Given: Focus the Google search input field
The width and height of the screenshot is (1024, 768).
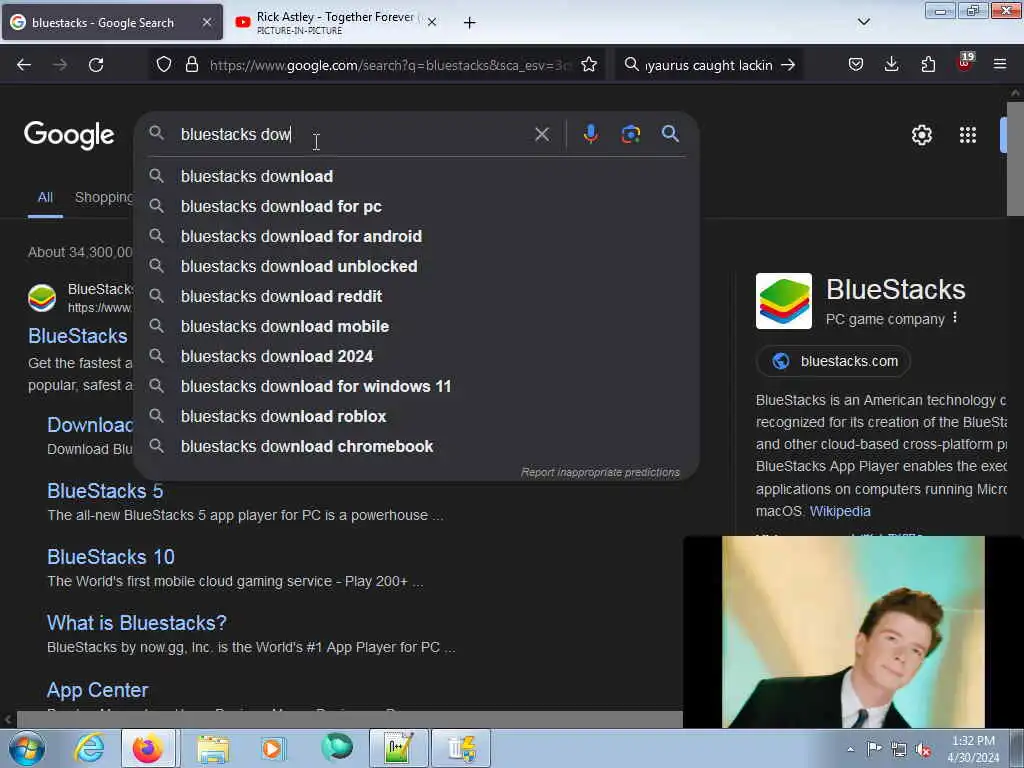Looking at the screenshot, I should click(353, 135).
